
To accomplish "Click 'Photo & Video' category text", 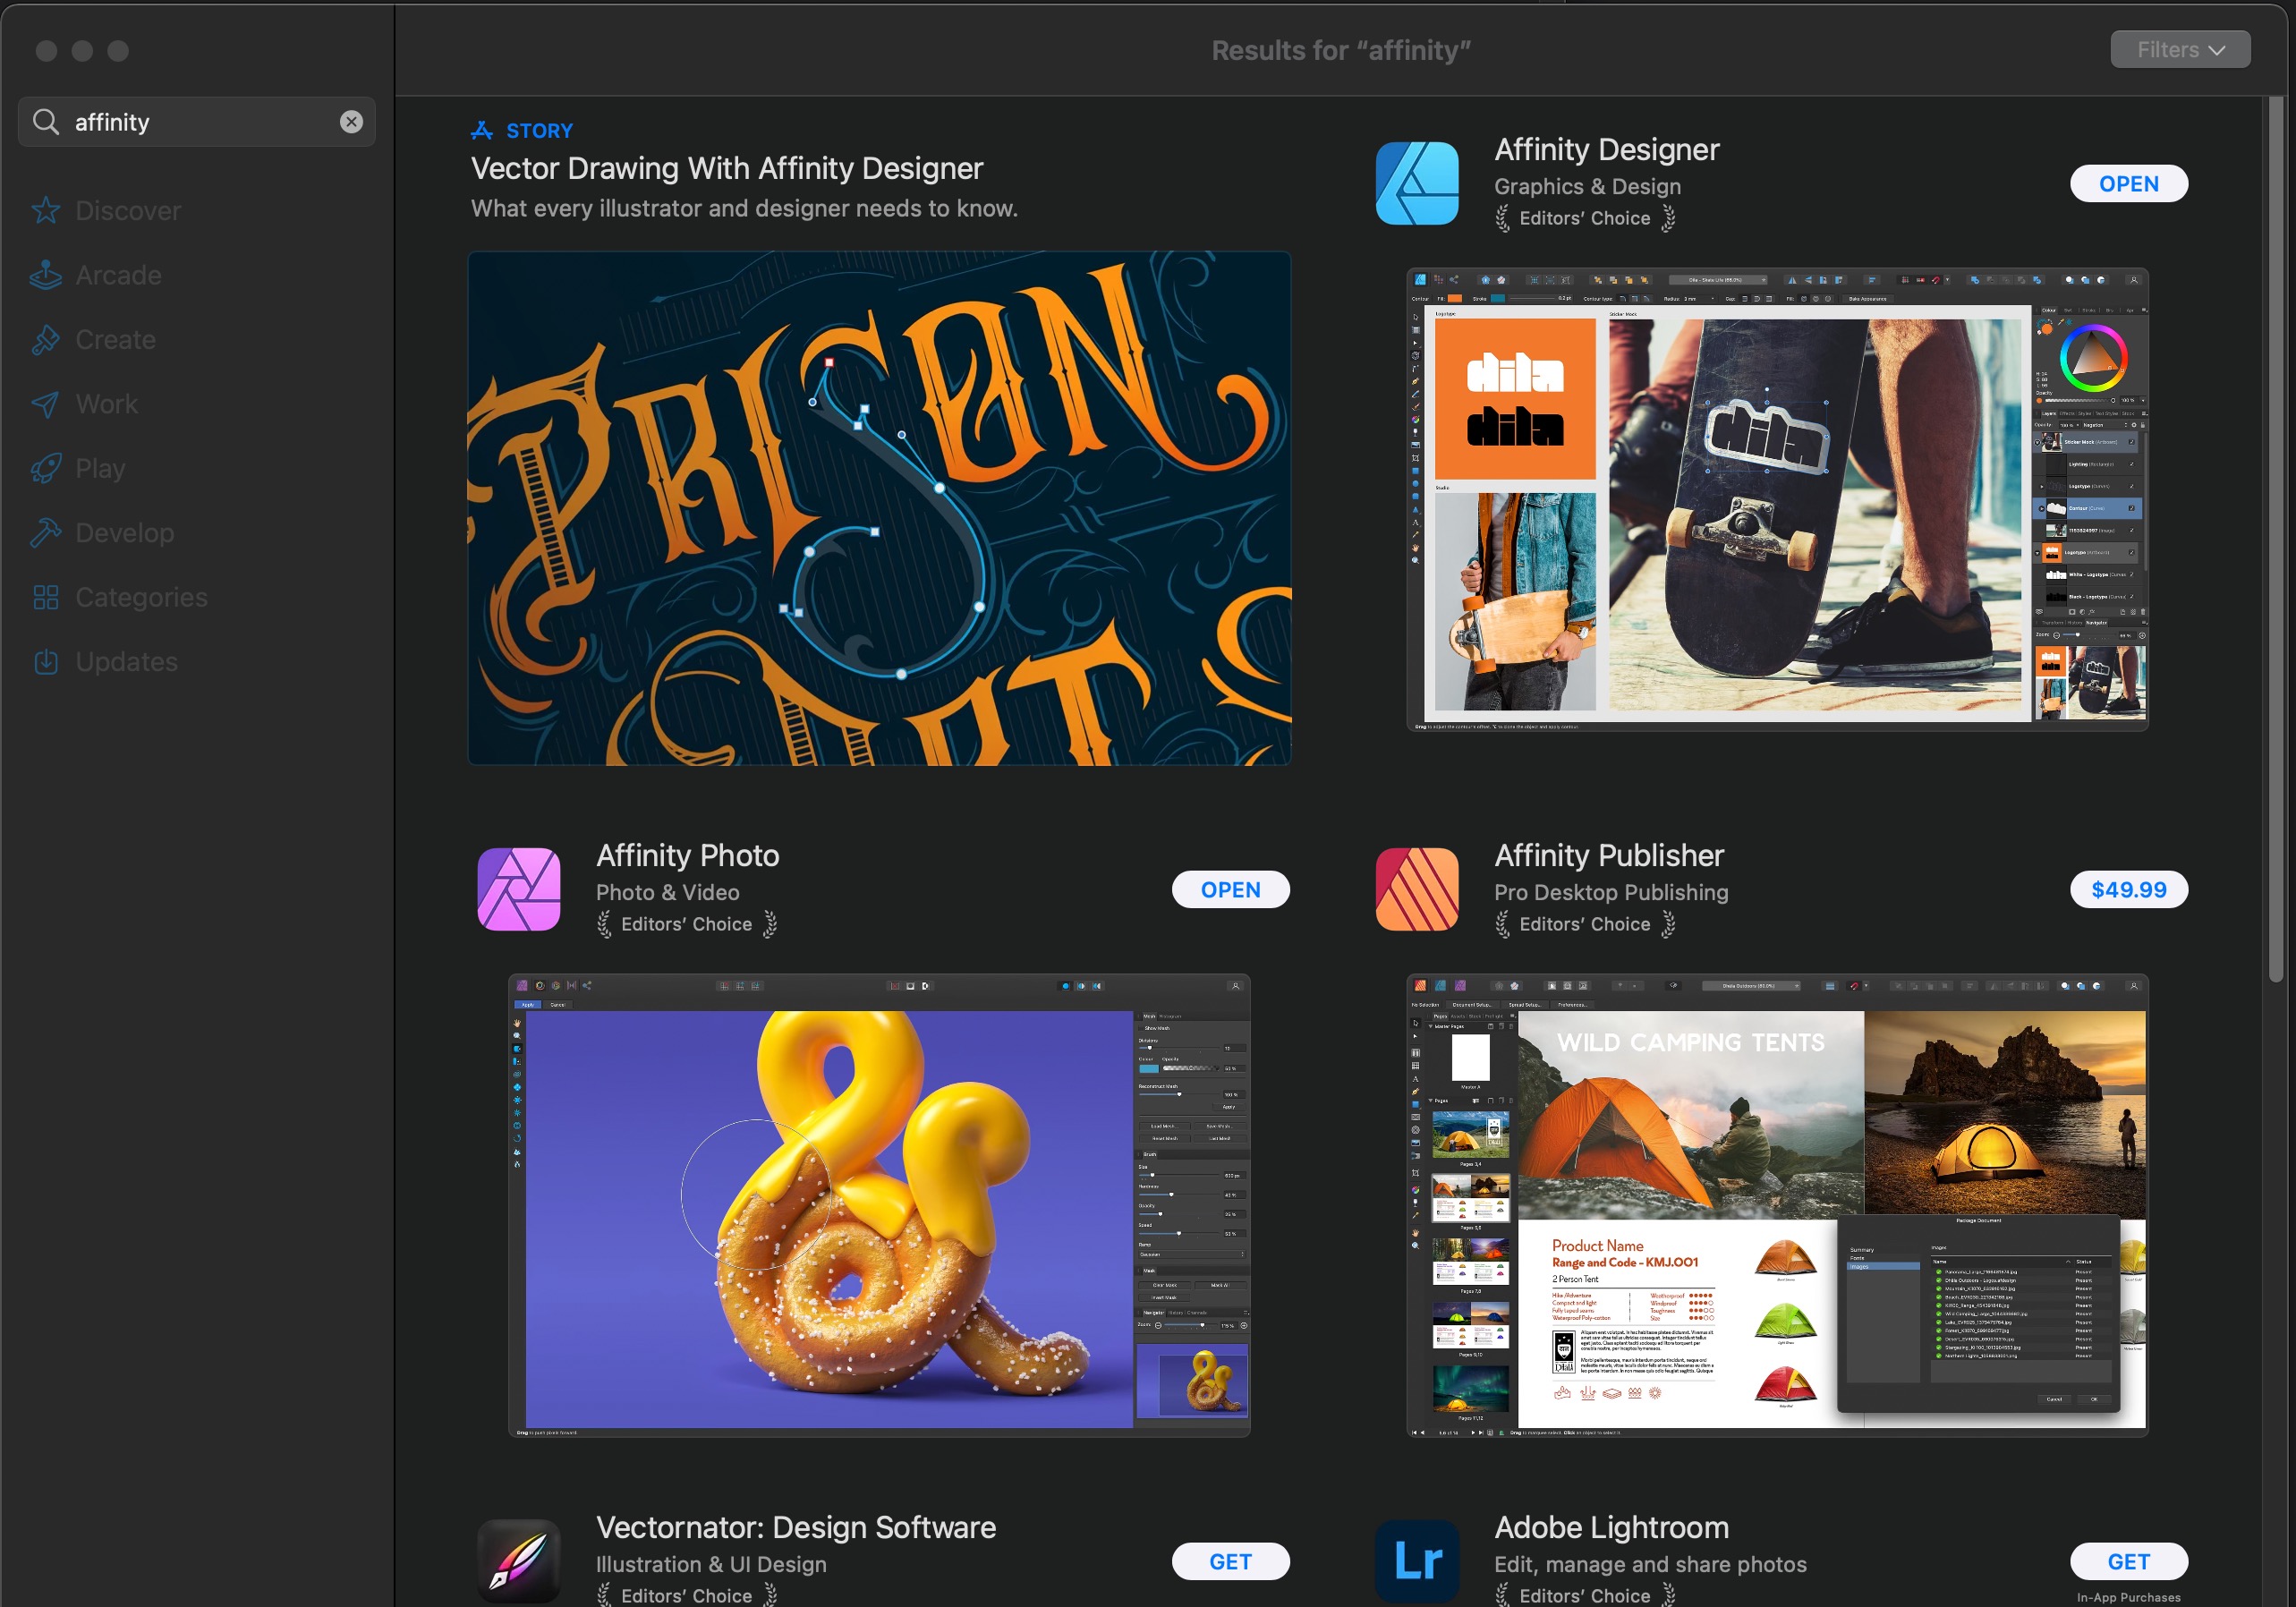I will pyautogui.click(x=667, y=892).
